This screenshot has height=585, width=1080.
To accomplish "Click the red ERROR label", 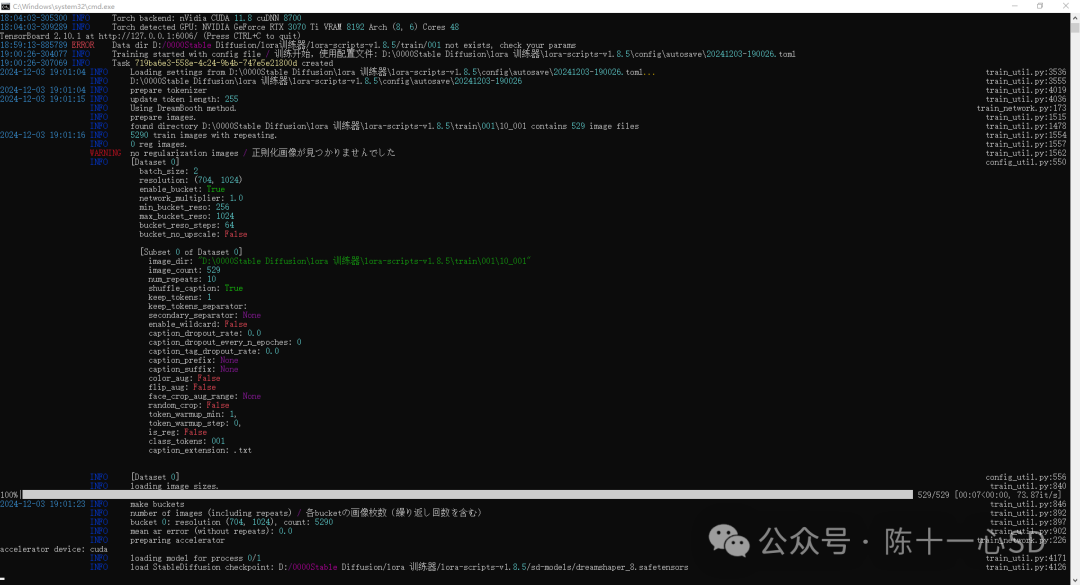I will point(83,45).
